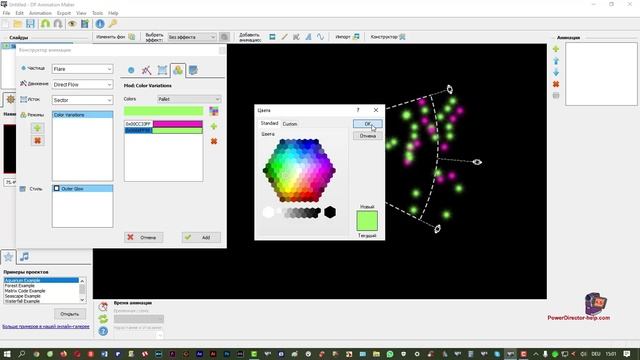Open project via yellow folder icon
The width and height of the screenshot is (640, 360).
pos(18,24)
